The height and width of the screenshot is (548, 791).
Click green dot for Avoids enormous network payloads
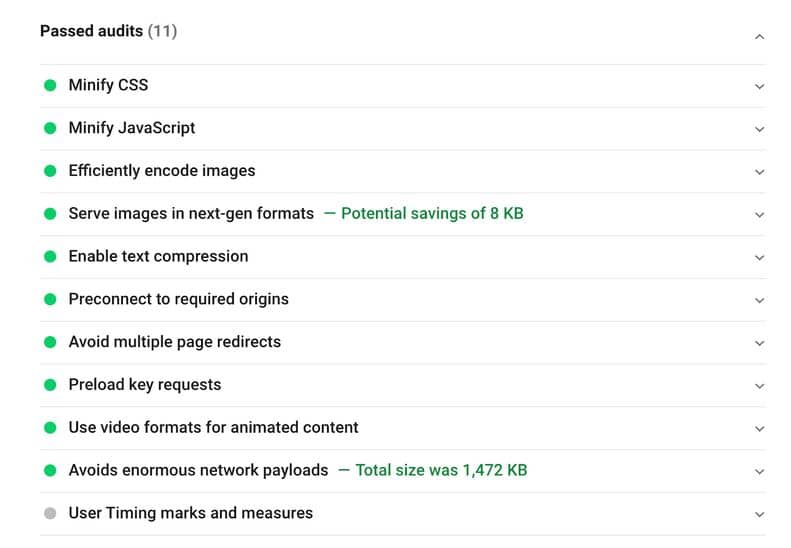[50, 470]
